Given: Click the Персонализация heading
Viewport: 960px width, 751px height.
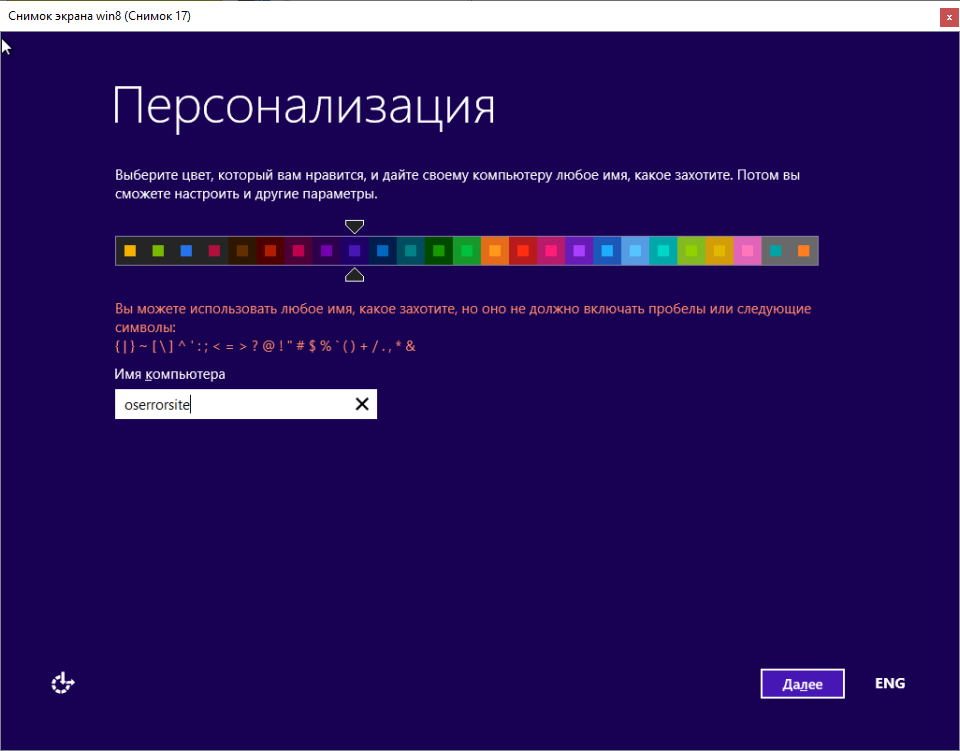Looking at the screenshot, I should click(304, 107).
